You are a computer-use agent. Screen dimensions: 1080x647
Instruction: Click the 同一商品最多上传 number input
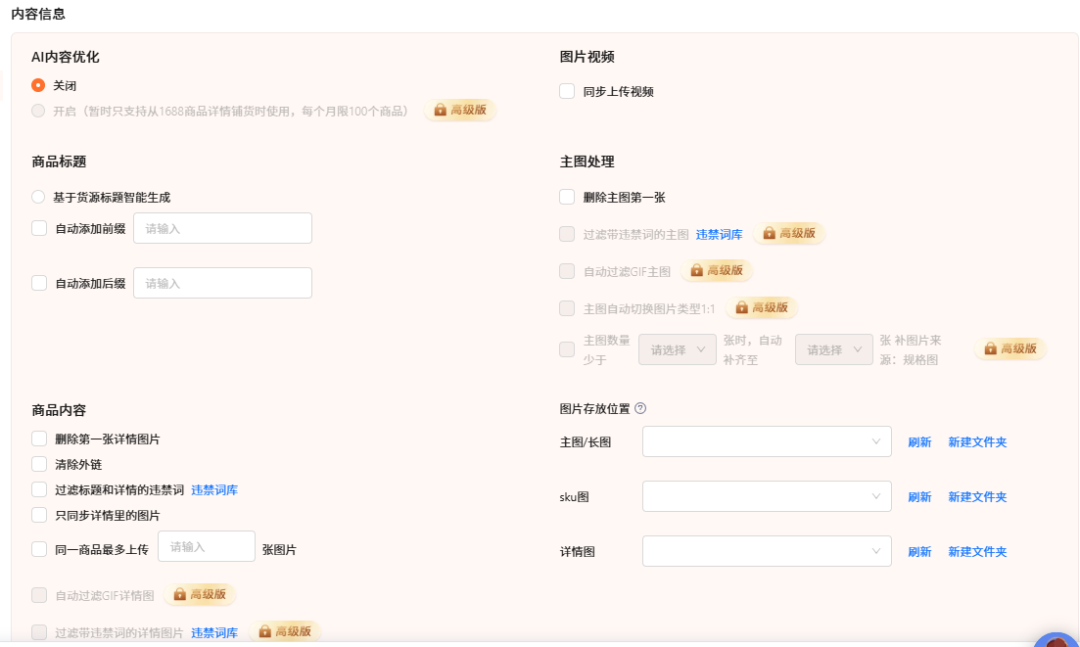(x=207, y=546)
